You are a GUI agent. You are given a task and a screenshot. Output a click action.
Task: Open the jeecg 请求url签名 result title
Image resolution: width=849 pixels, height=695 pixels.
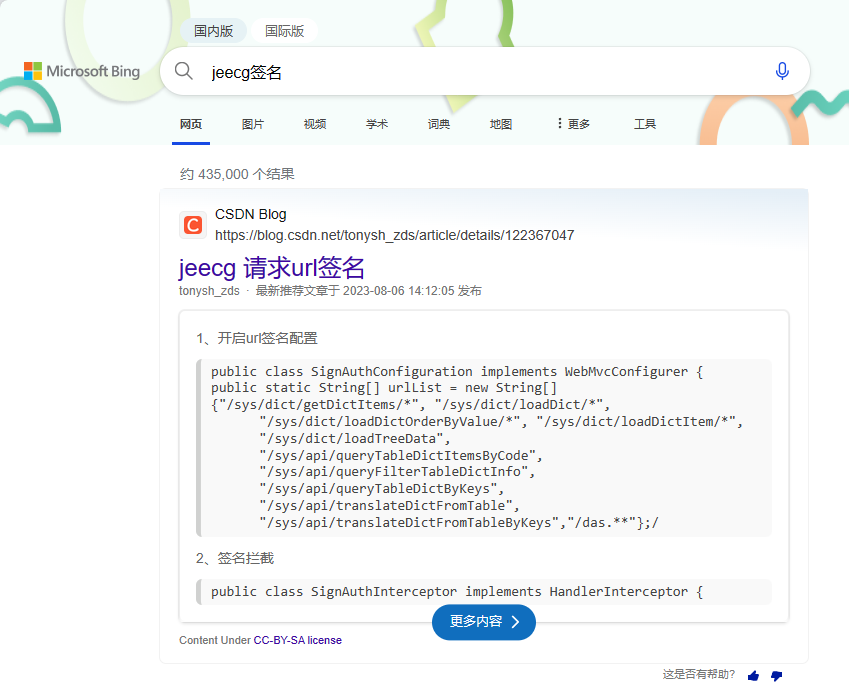(x=272, y=268)
